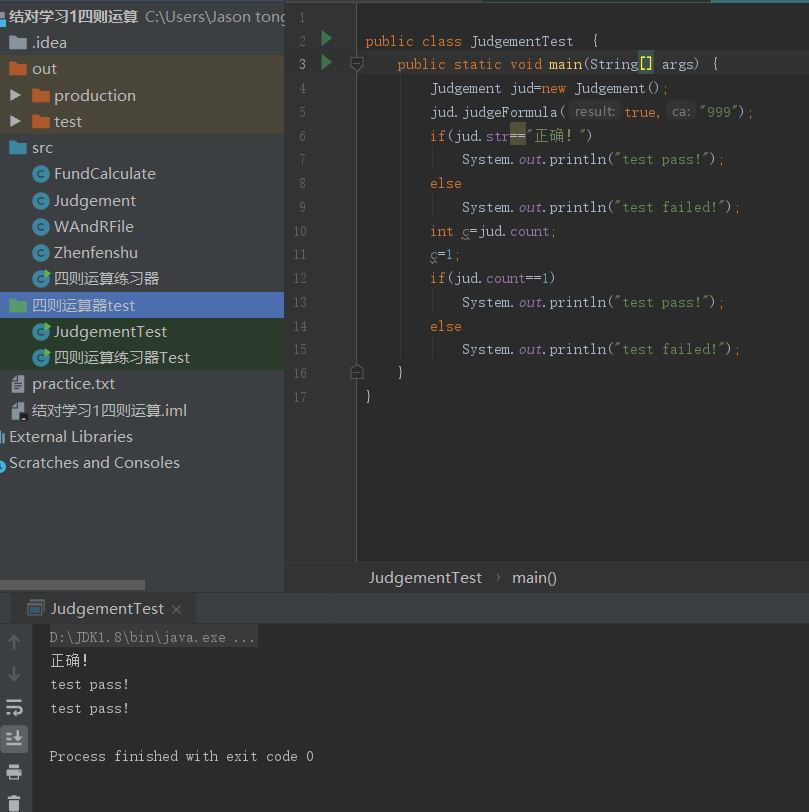This screenshot has height=812, width=809.
Task: Move the project panel horizontal scrollbar
Action: pyautogui.click(x=73, y=585)
